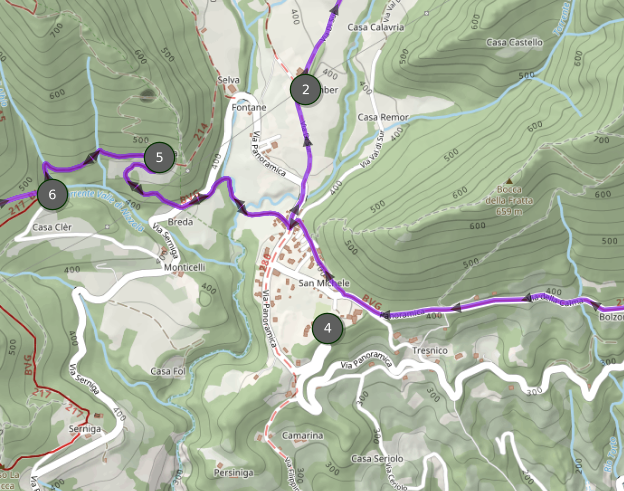Image resolution: width=624 pixels, height=491 pixels.
Task: Click the Breda place label
Action: coord(180,222)
